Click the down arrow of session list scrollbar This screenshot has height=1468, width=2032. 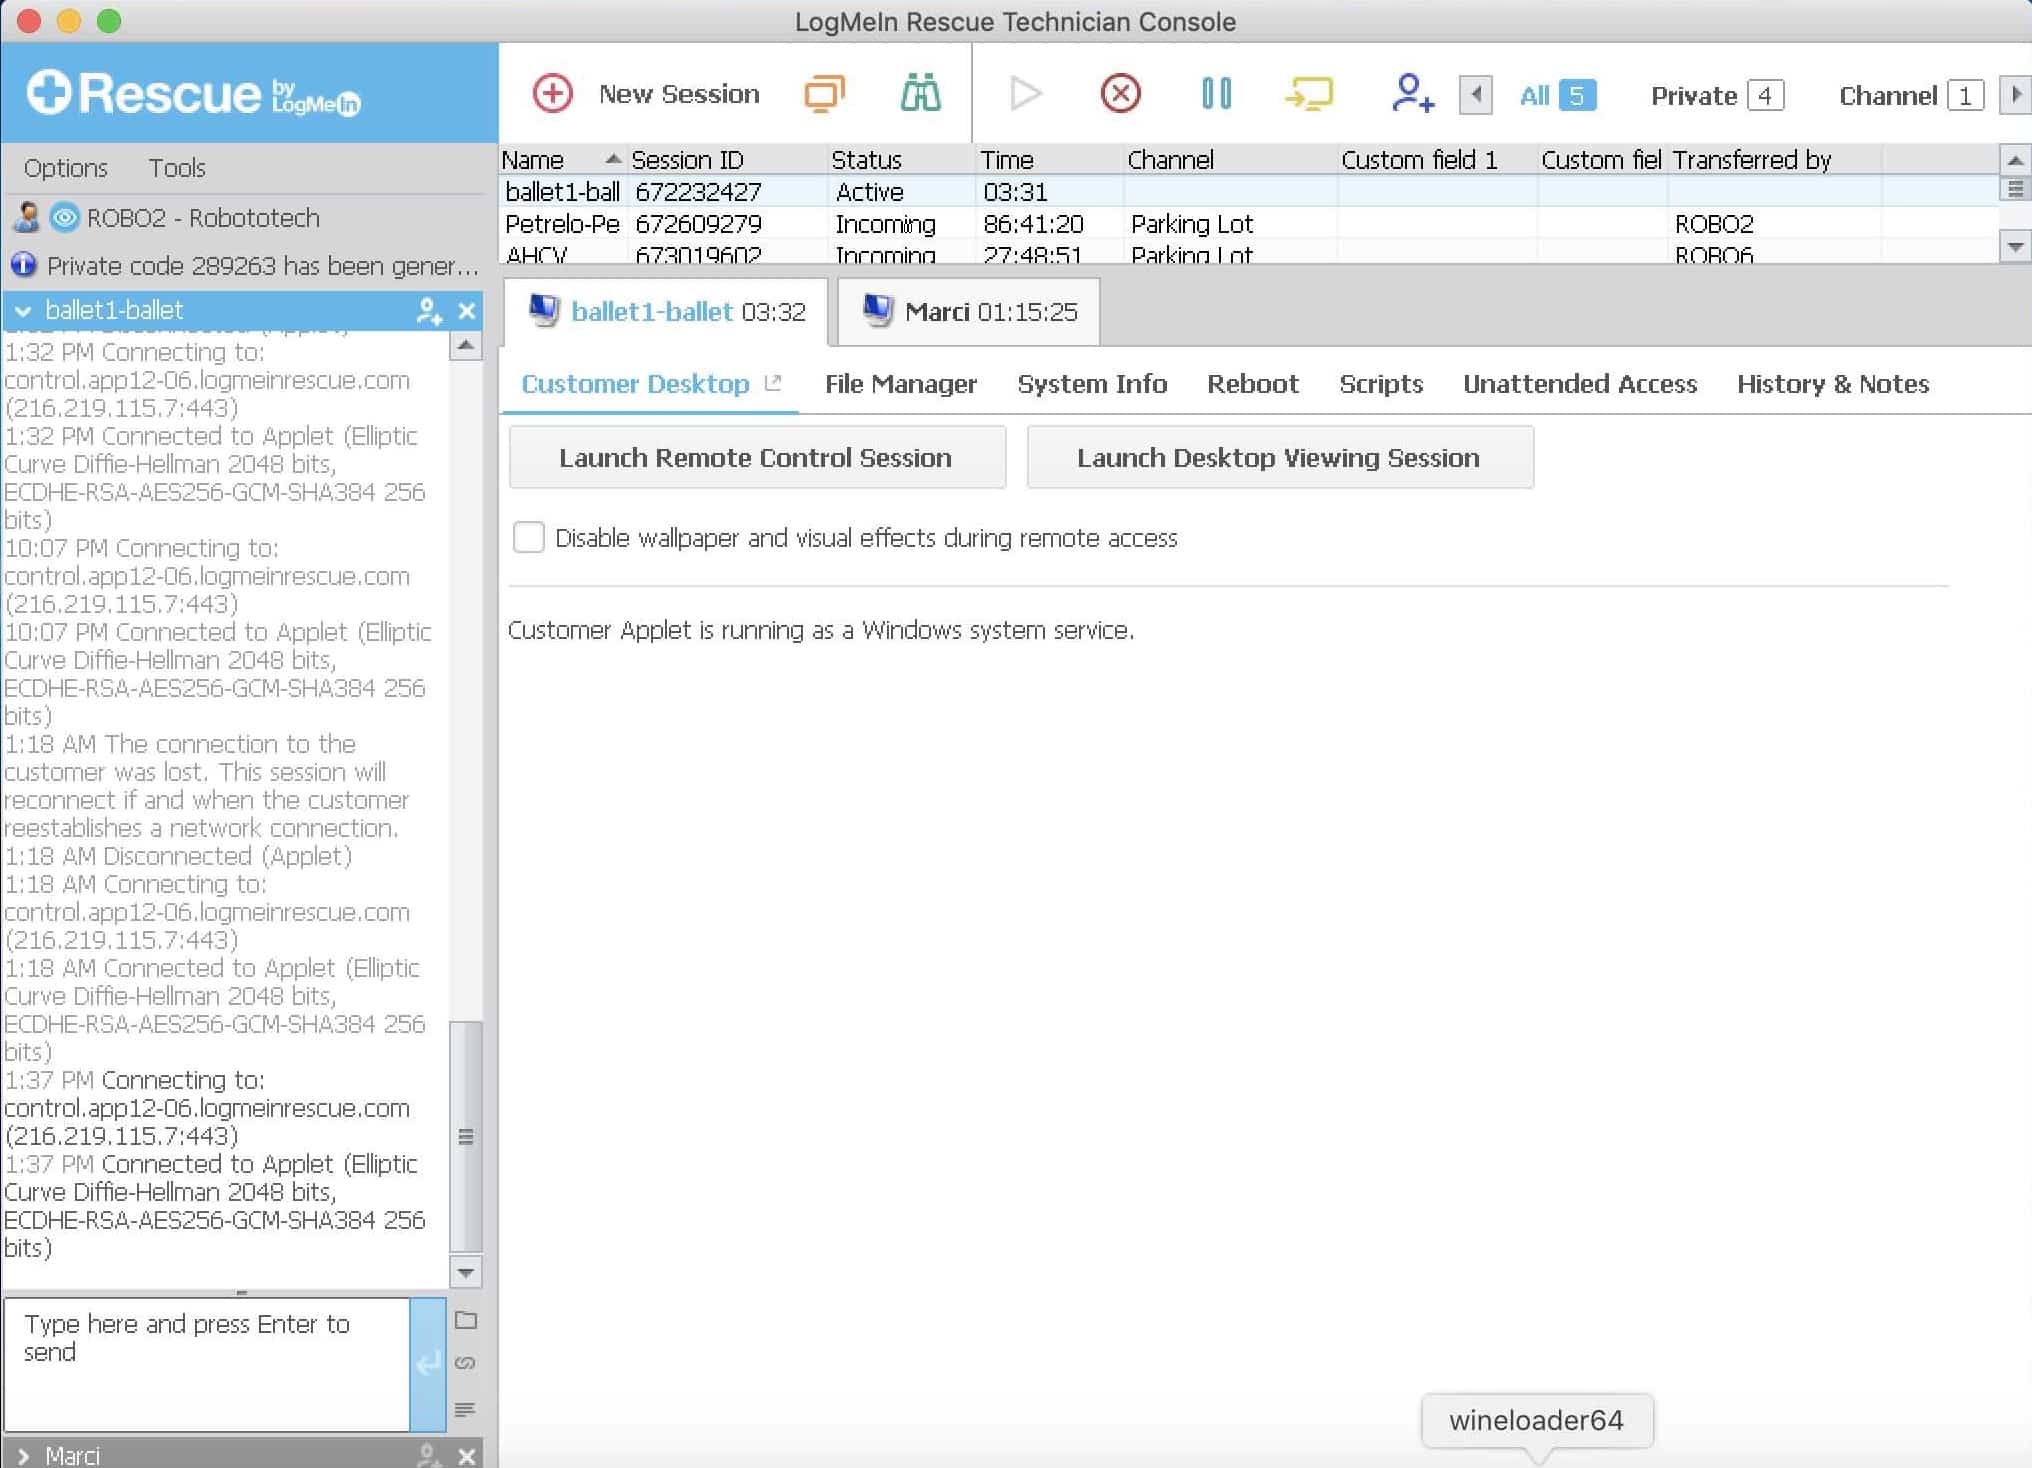(2015, 246)
